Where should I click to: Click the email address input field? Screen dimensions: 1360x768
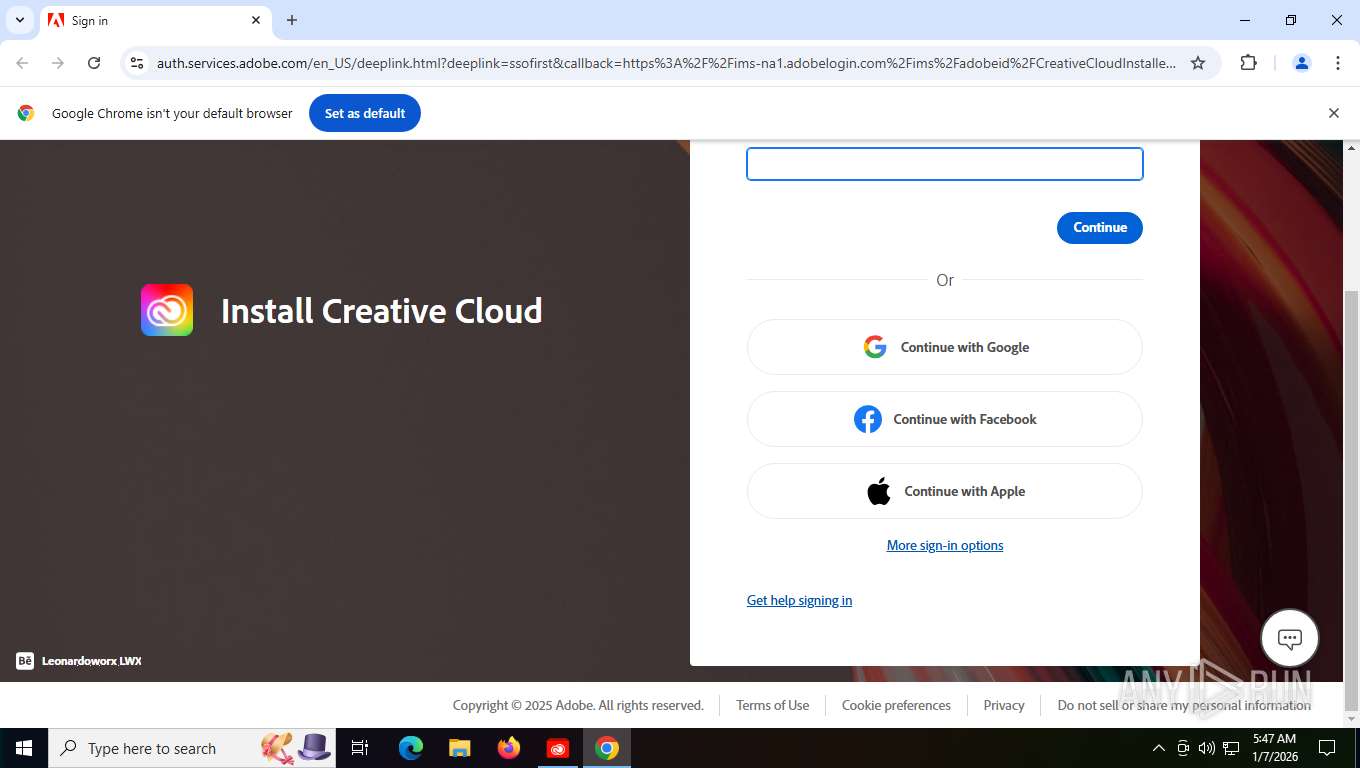pyautogui.click(x=945, y=164)
